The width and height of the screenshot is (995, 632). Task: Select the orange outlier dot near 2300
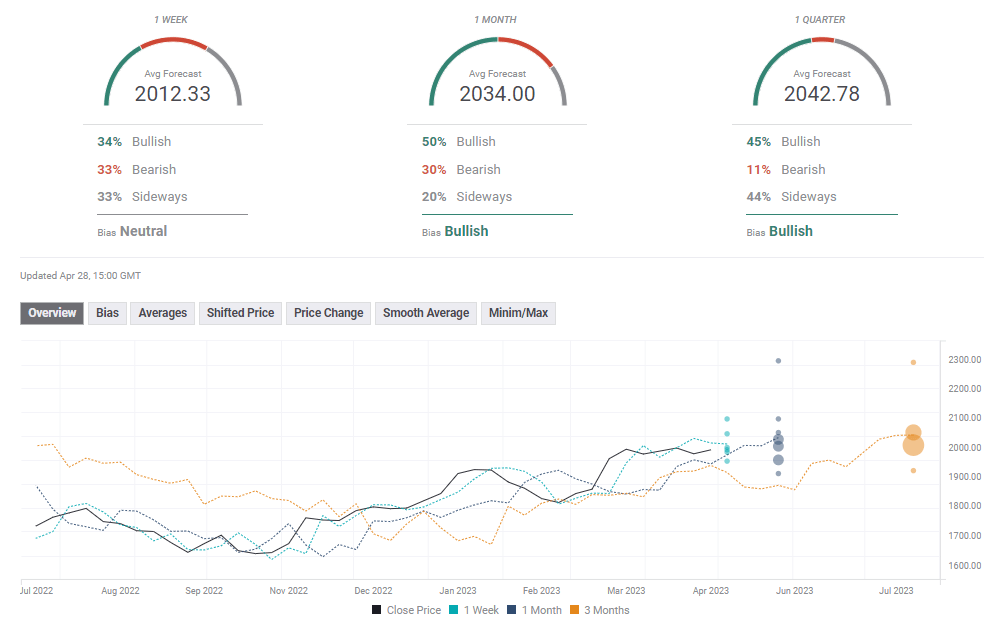point(913,362)
